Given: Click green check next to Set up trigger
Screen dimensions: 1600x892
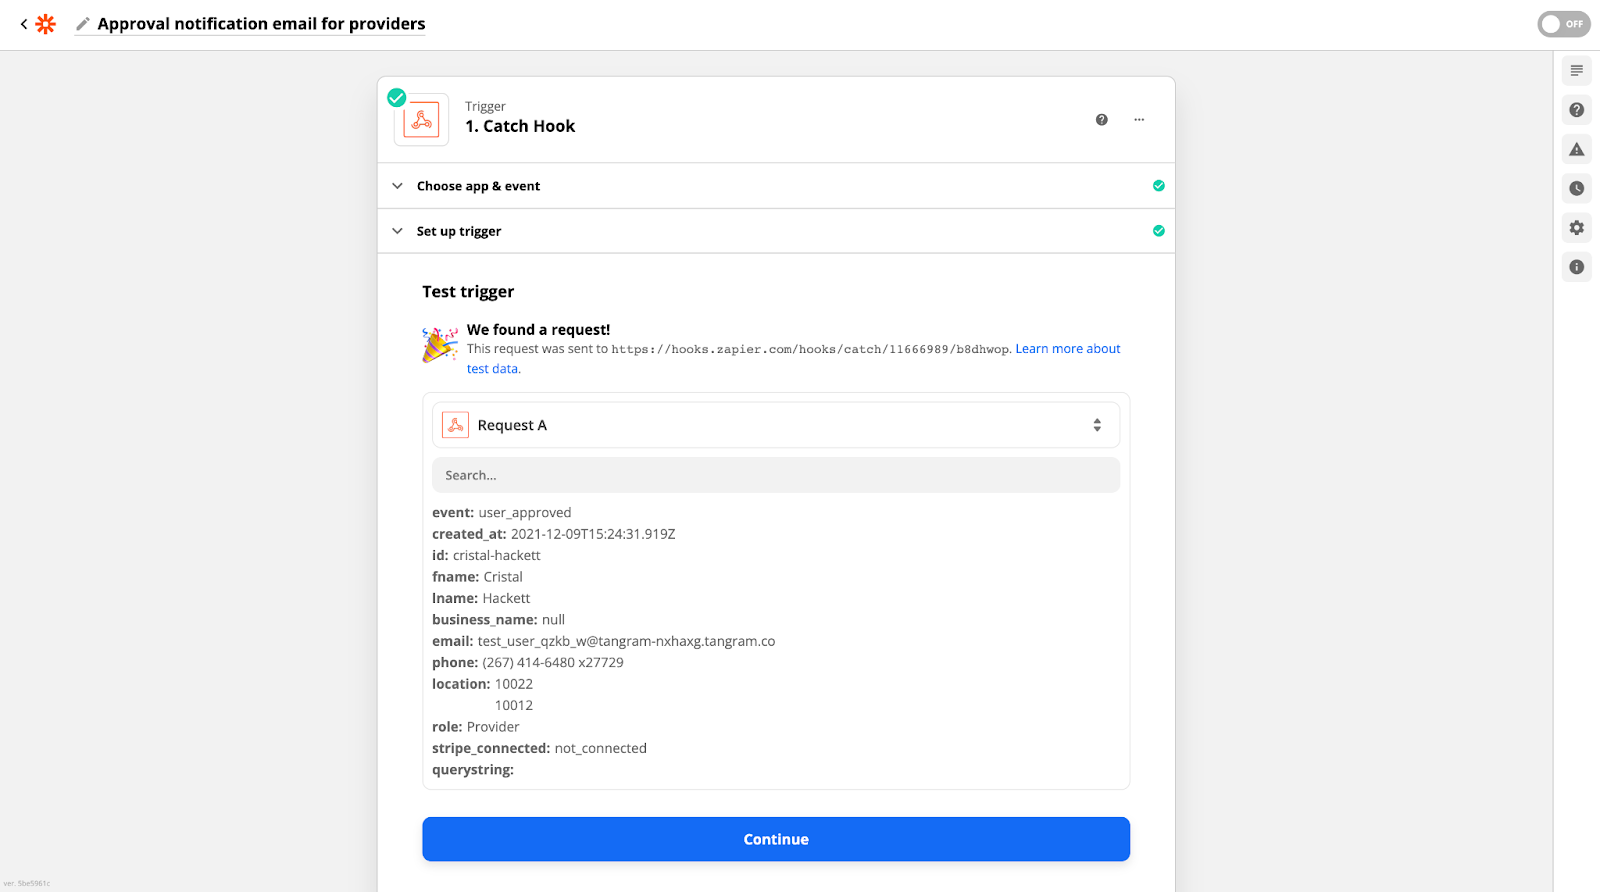Looking at the screenshot, I should pyautogui.click(x=1158, y=231).
